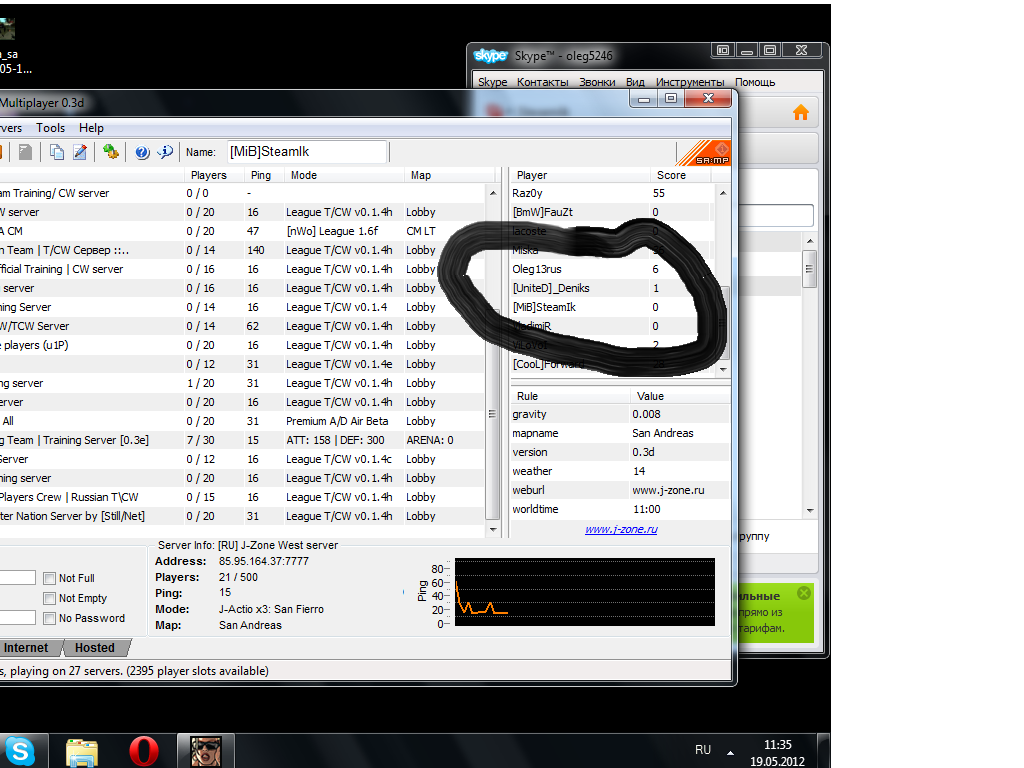Click the SA-MP taskbar icon

click(x=206, y=751)
